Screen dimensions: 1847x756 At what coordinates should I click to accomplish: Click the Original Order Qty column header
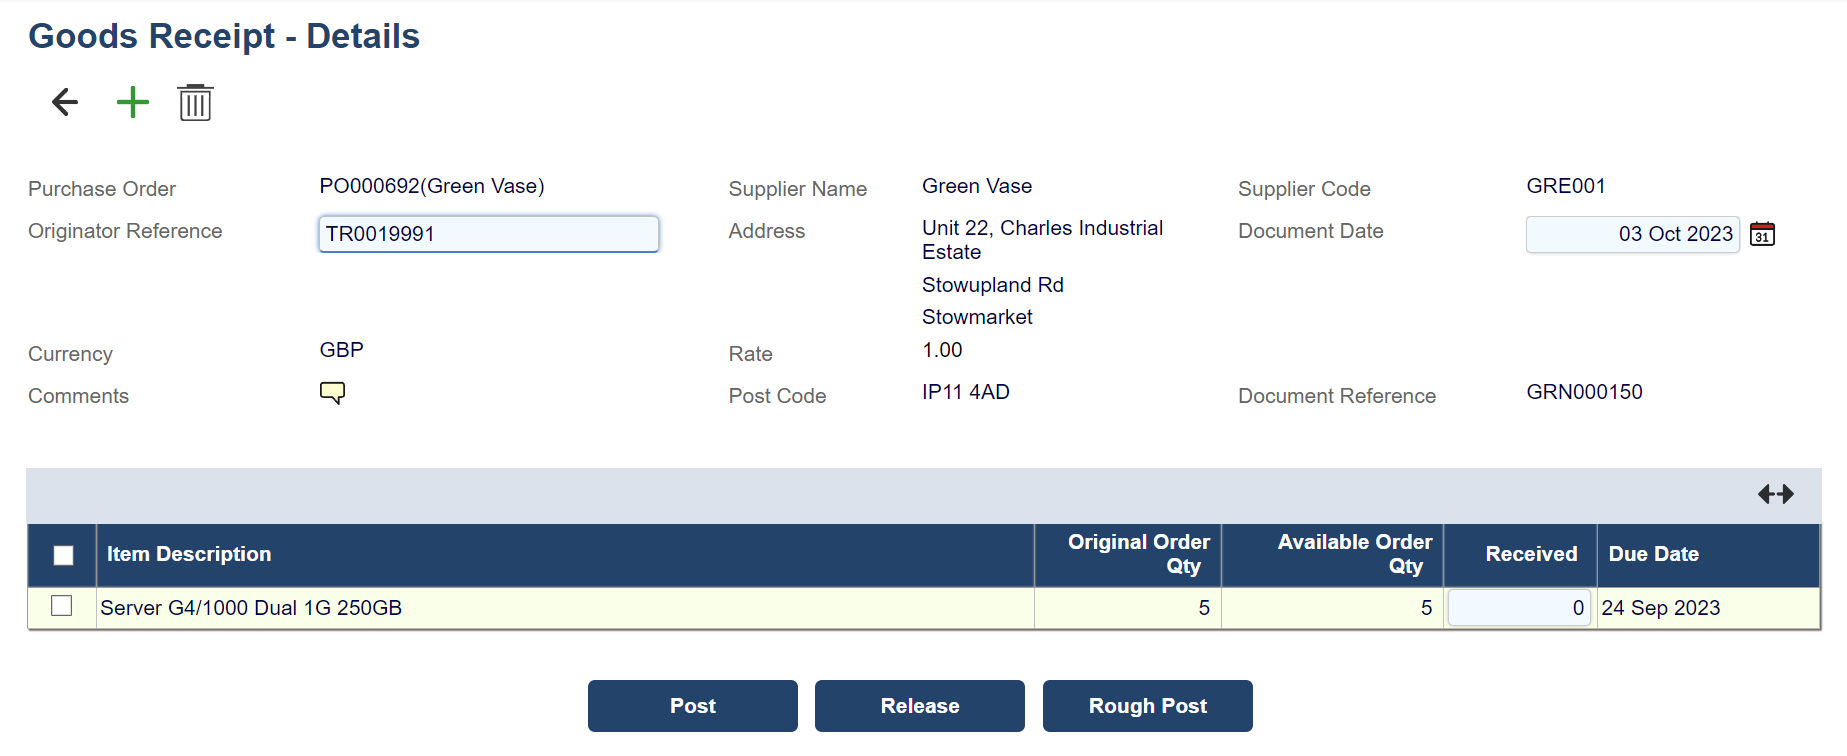point(1138,554)
